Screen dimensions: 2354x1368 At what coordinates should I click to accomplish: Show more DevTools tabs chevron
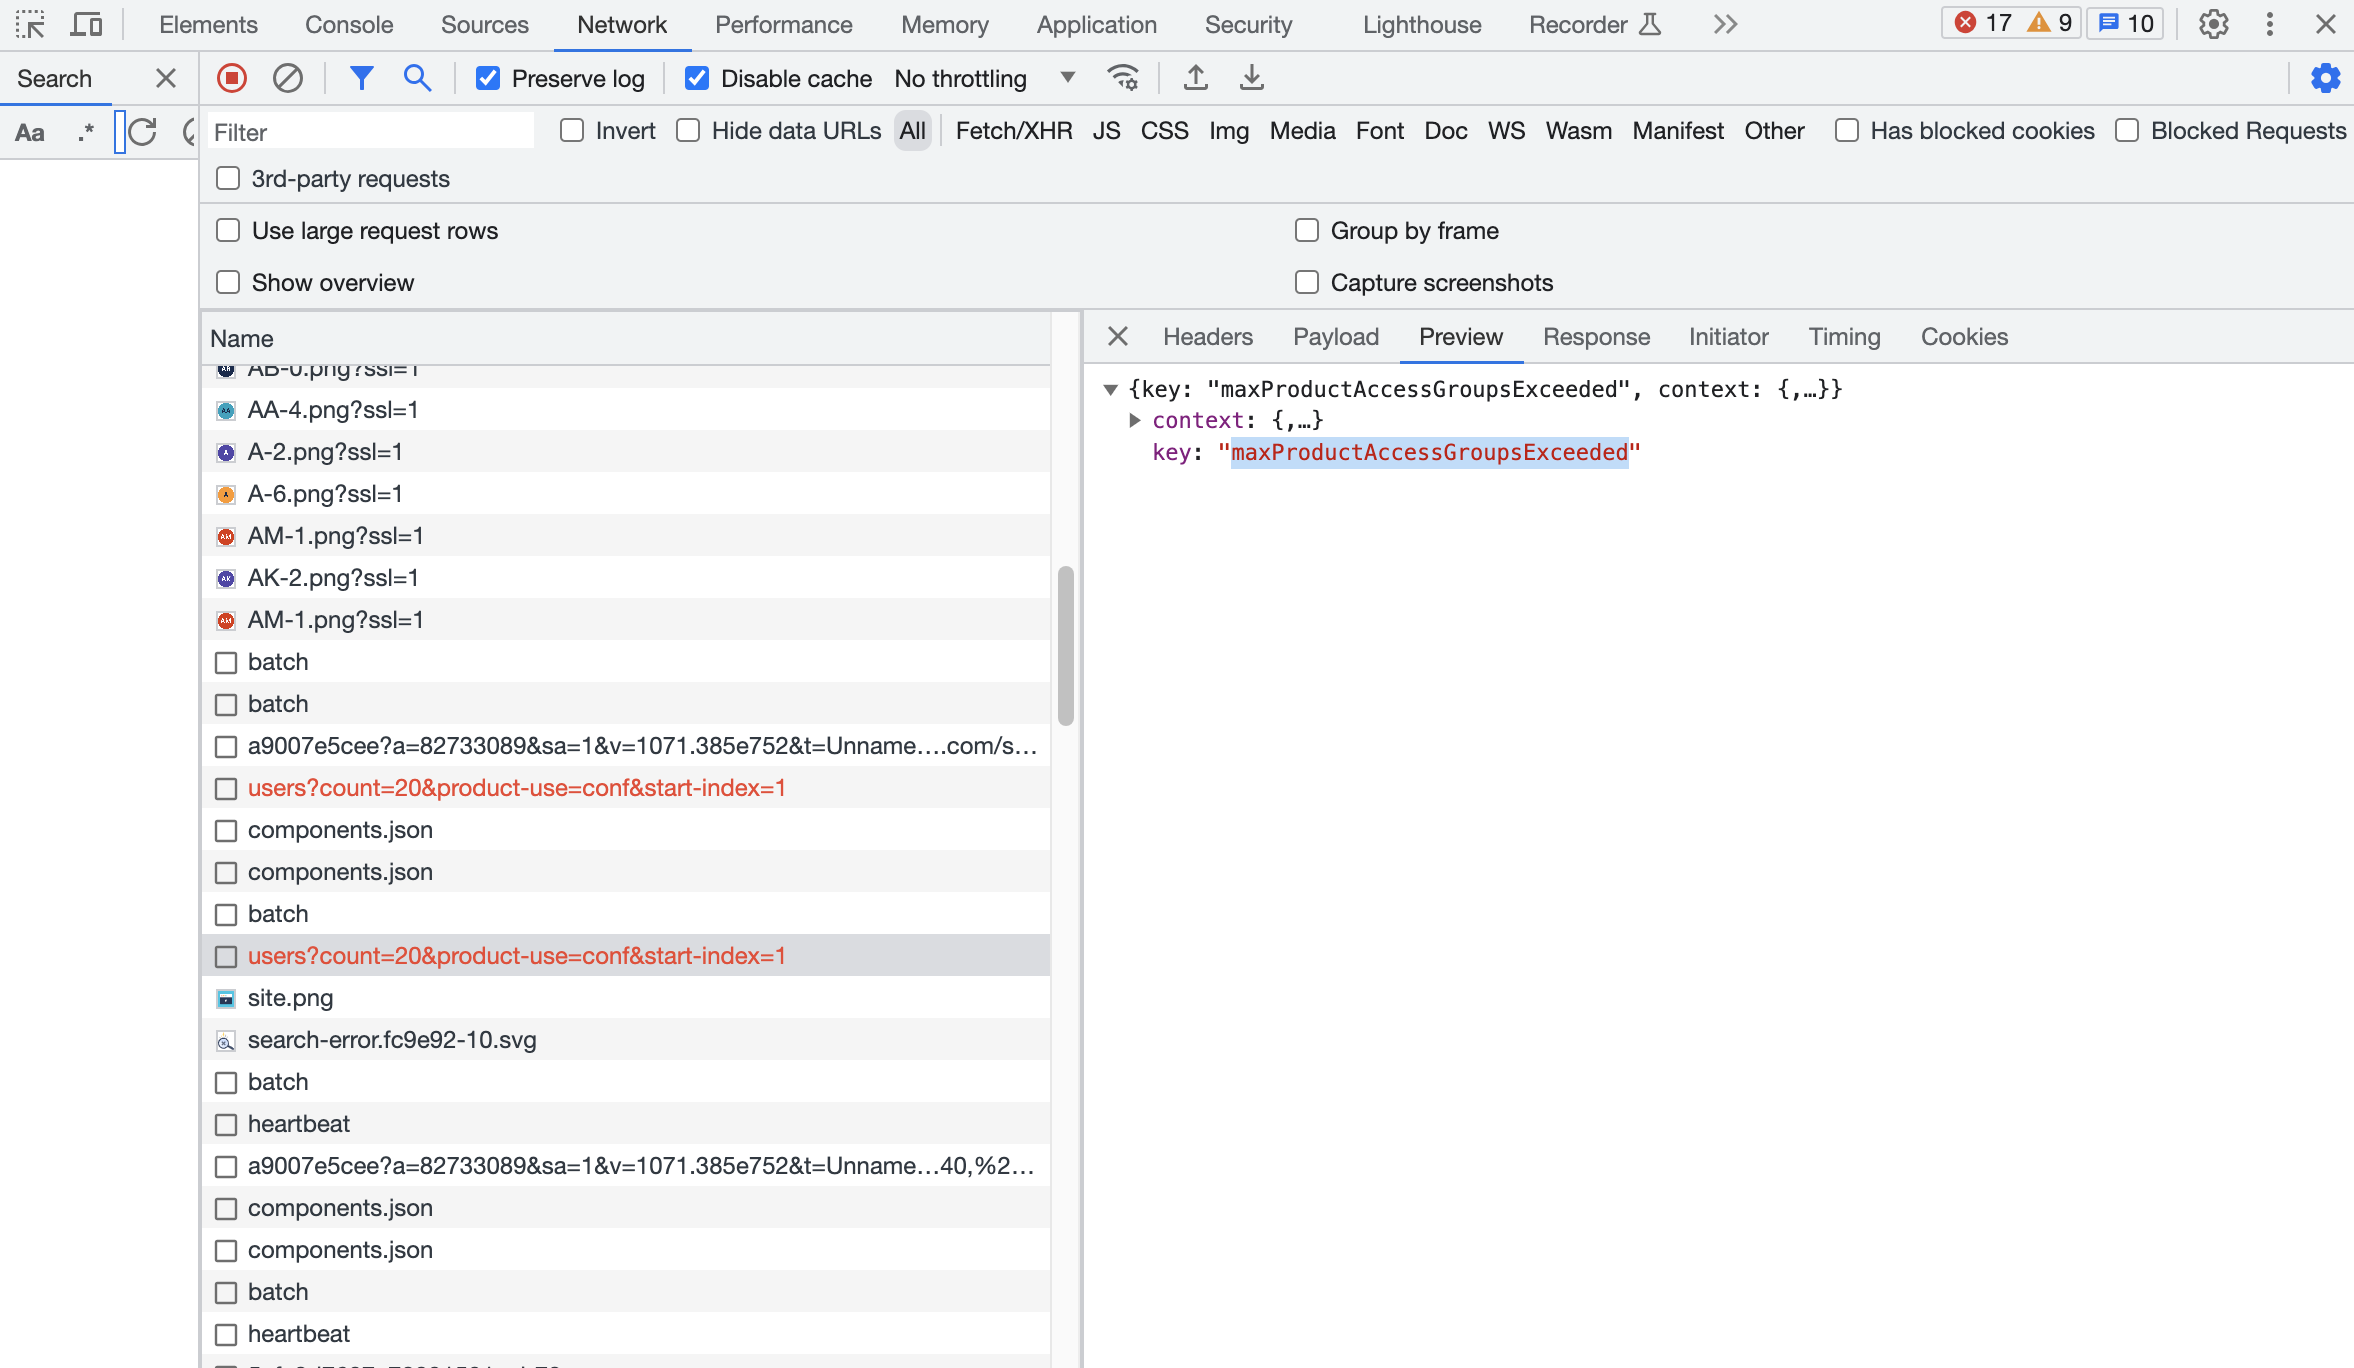[1725, 24]
